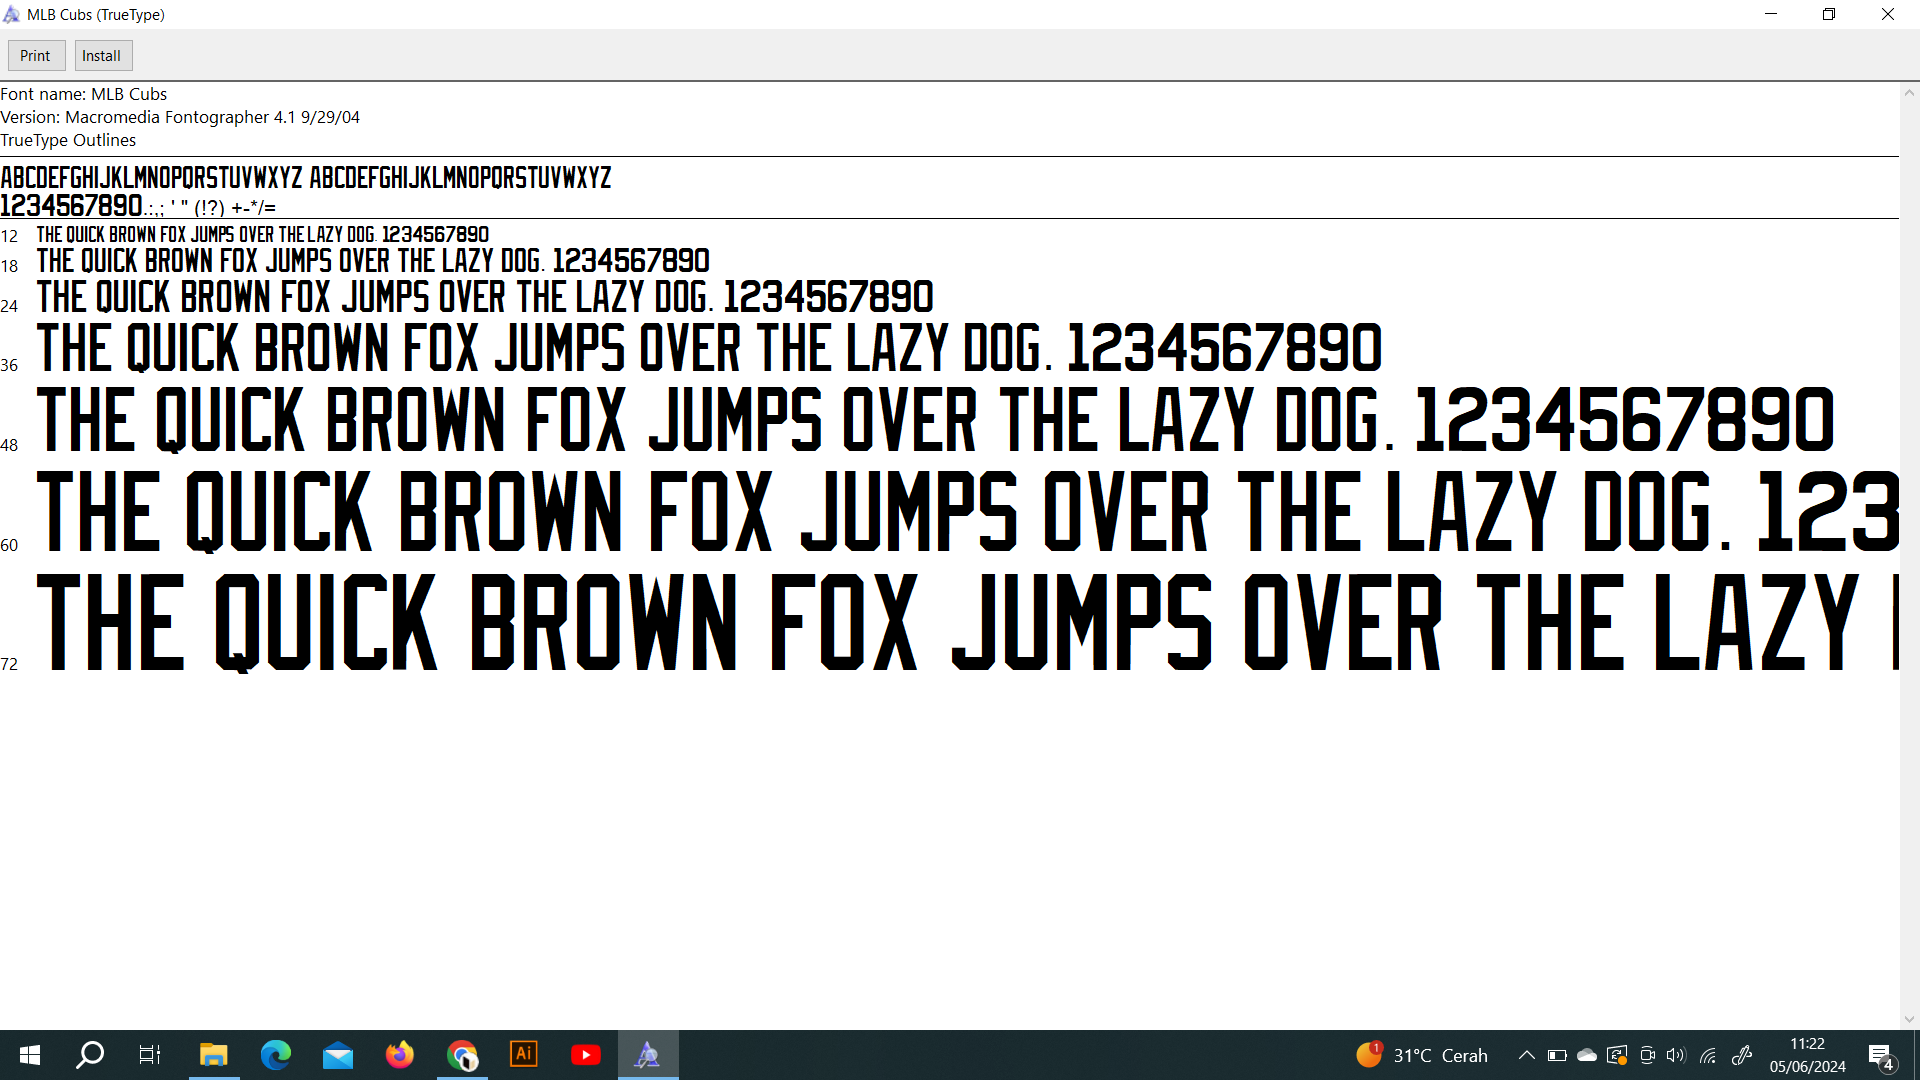Click the scrollbar down arrow
Screen dimensions: 1920x1080
tap(1909, 1020)
